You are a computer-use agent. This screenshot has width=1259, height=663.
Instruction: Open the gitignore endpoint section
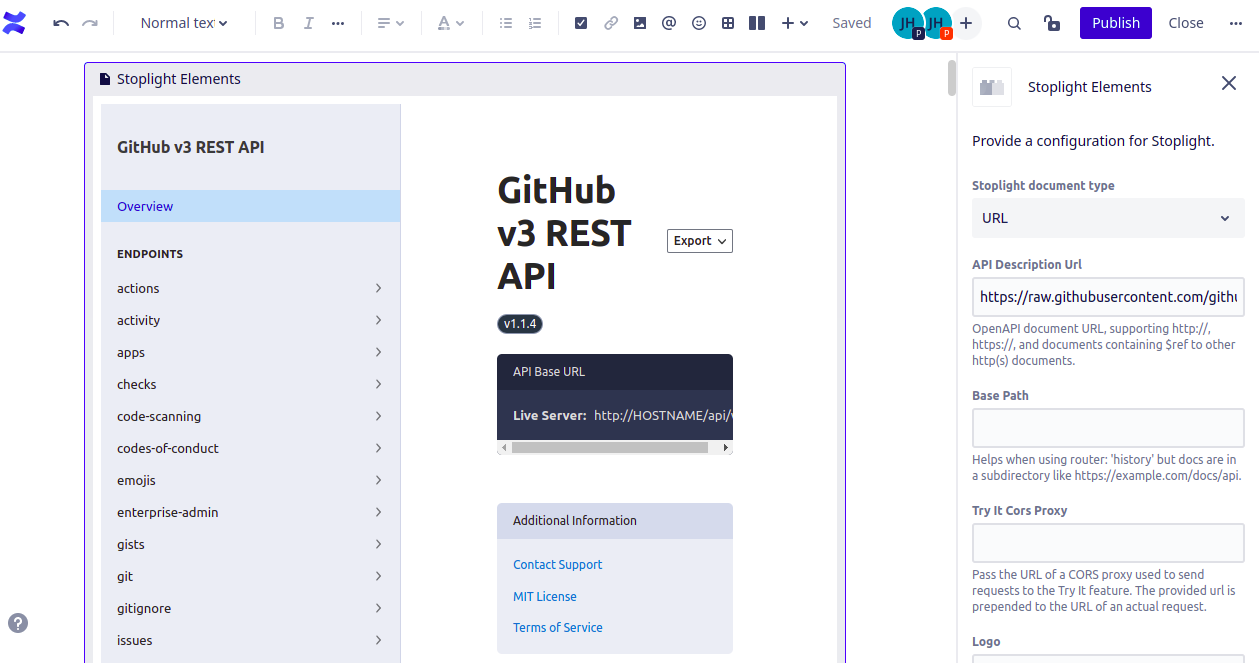250,608
